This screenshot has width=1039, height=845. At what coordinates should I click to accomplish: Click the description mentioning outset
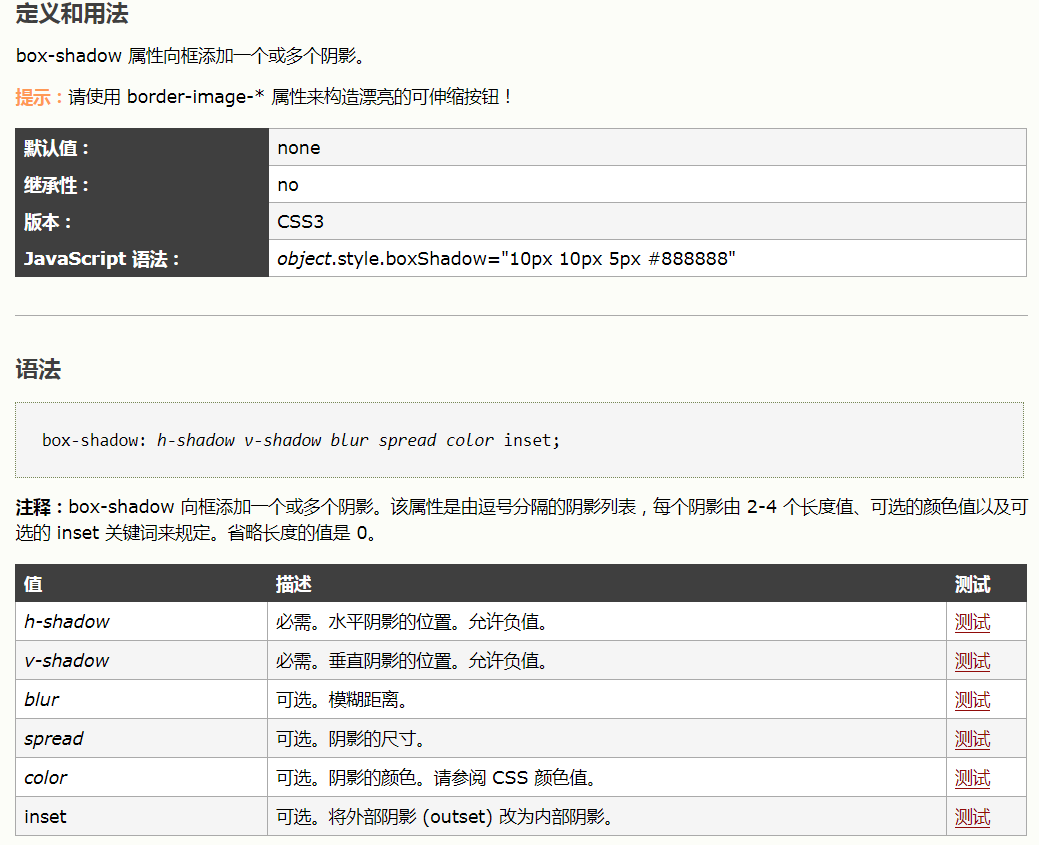(x=443, y=818)
